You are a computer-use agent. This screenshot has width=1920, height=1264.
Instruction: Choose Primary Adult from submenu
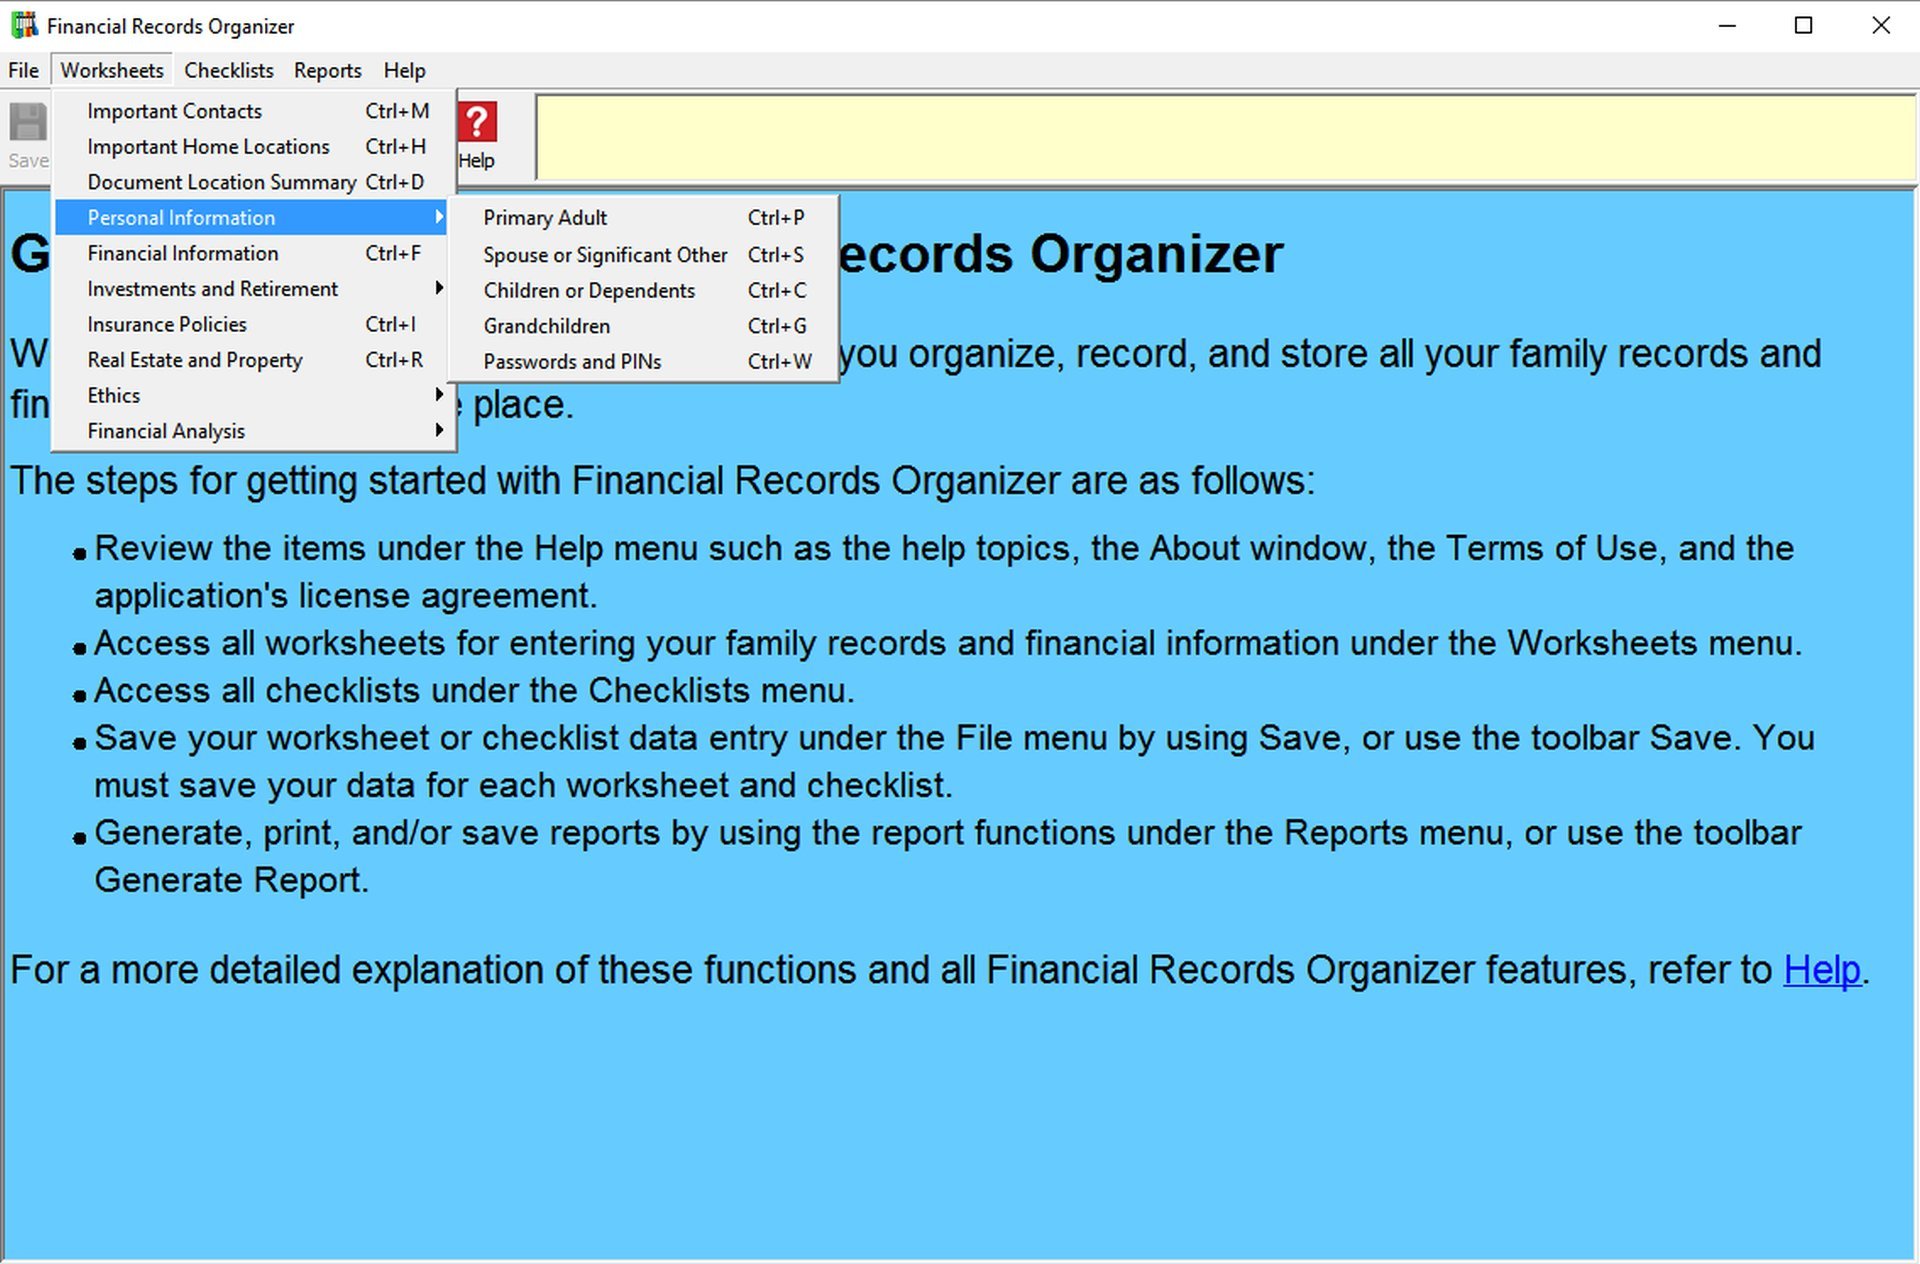point(643,218)
